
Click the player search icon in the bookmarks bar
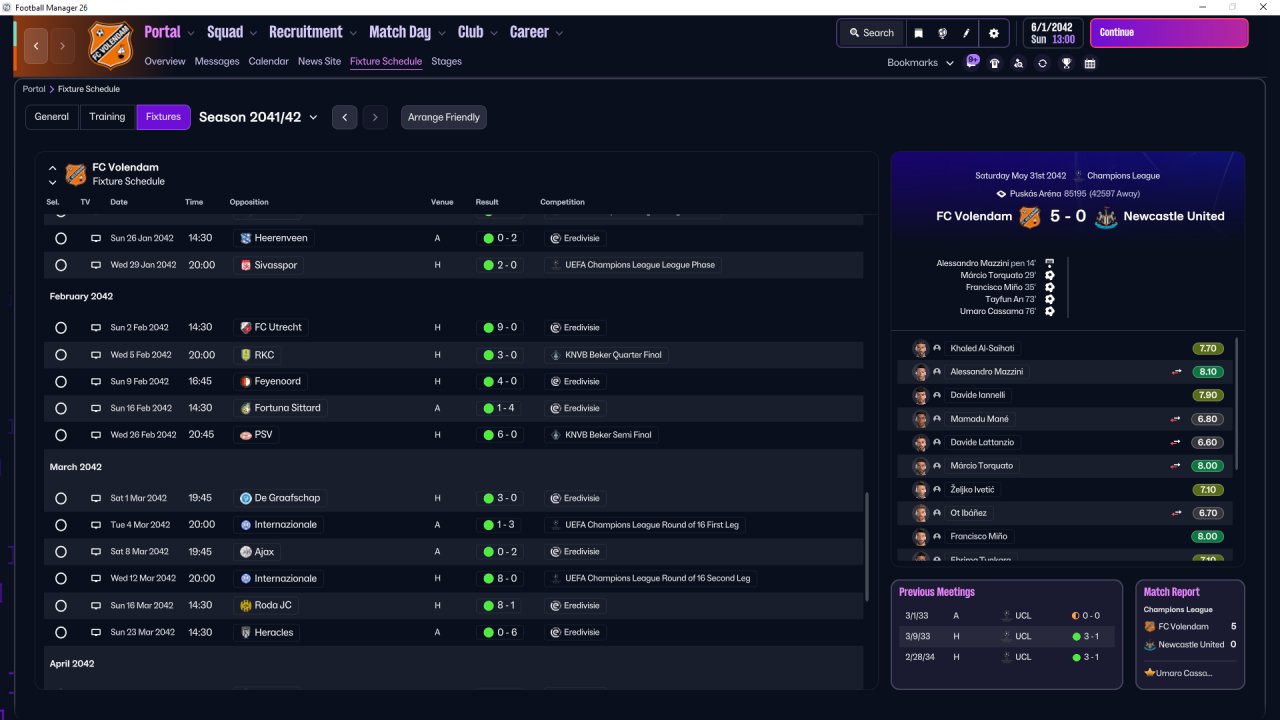click(1018, 63)
